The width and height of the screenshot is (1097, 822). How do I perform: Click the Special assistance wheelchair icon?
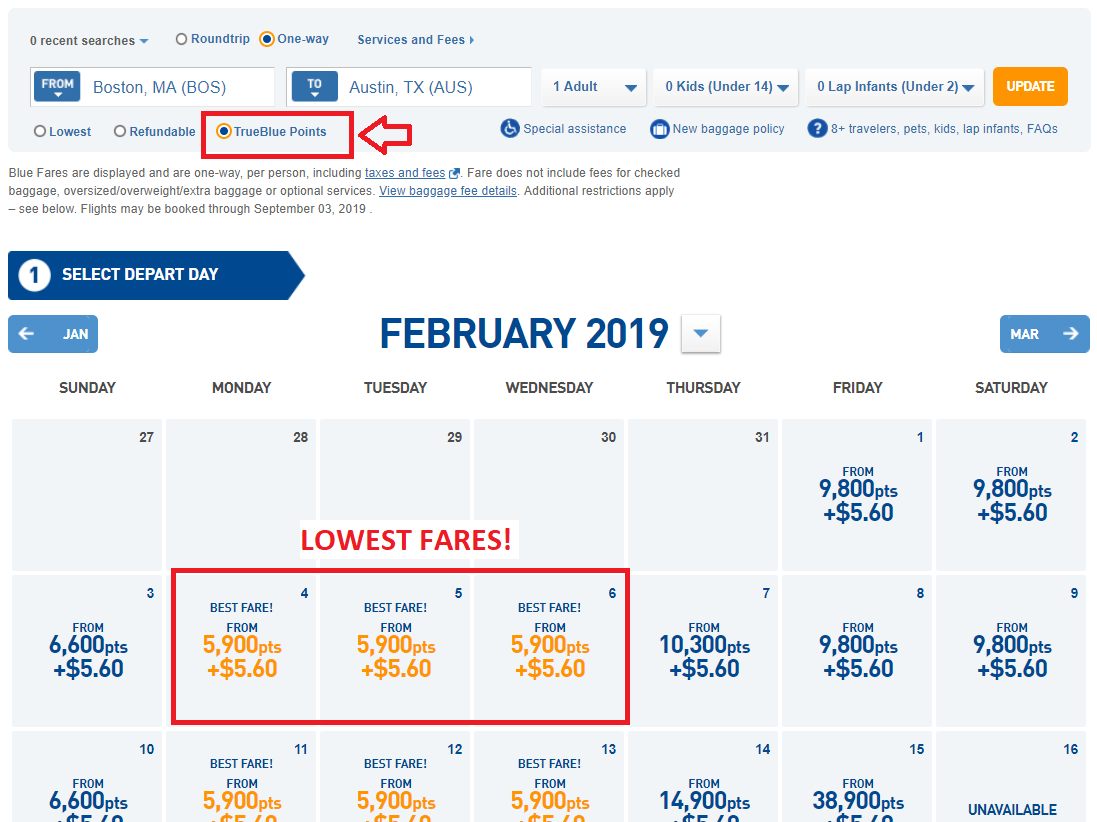coord(510,129)
